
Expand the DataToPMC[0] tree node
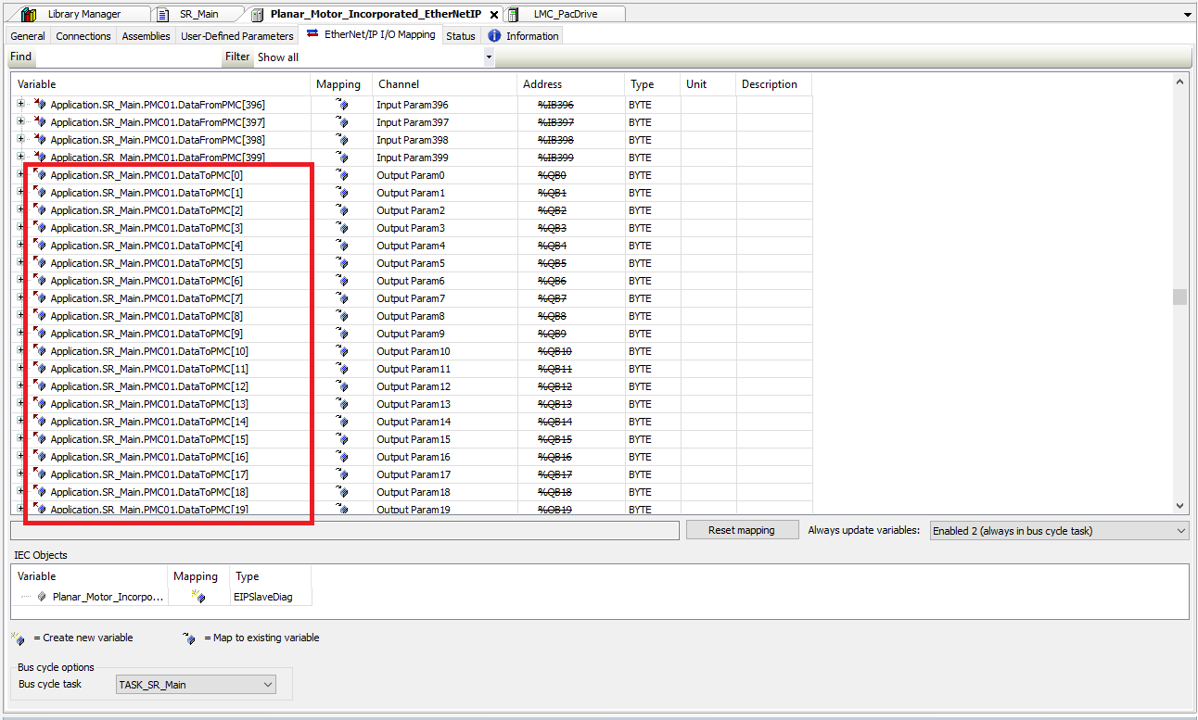pos(22,175)
